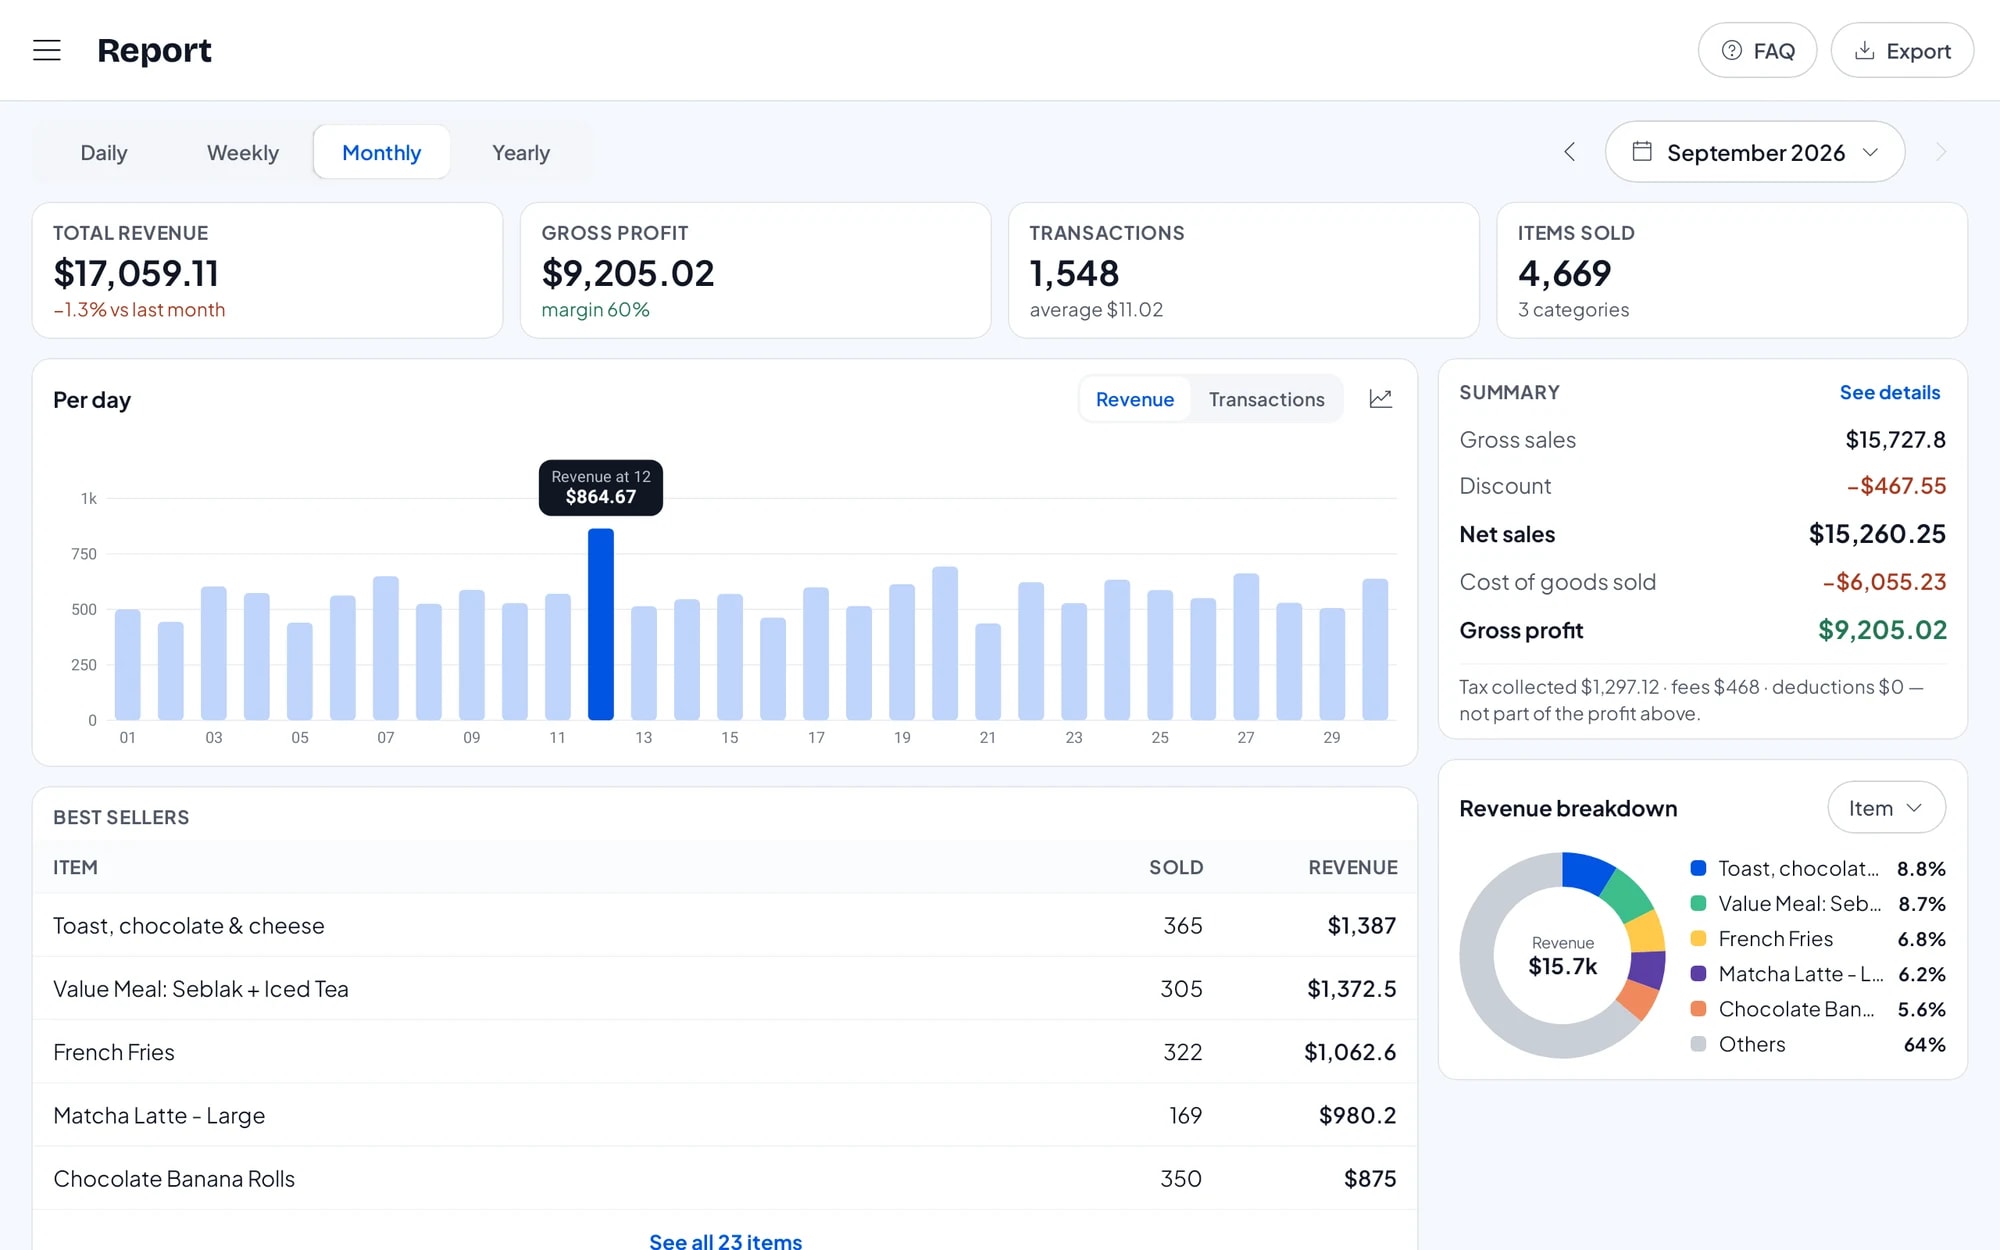
Task: Click the calendar icon in date picker
Action: pos(1641,151)
